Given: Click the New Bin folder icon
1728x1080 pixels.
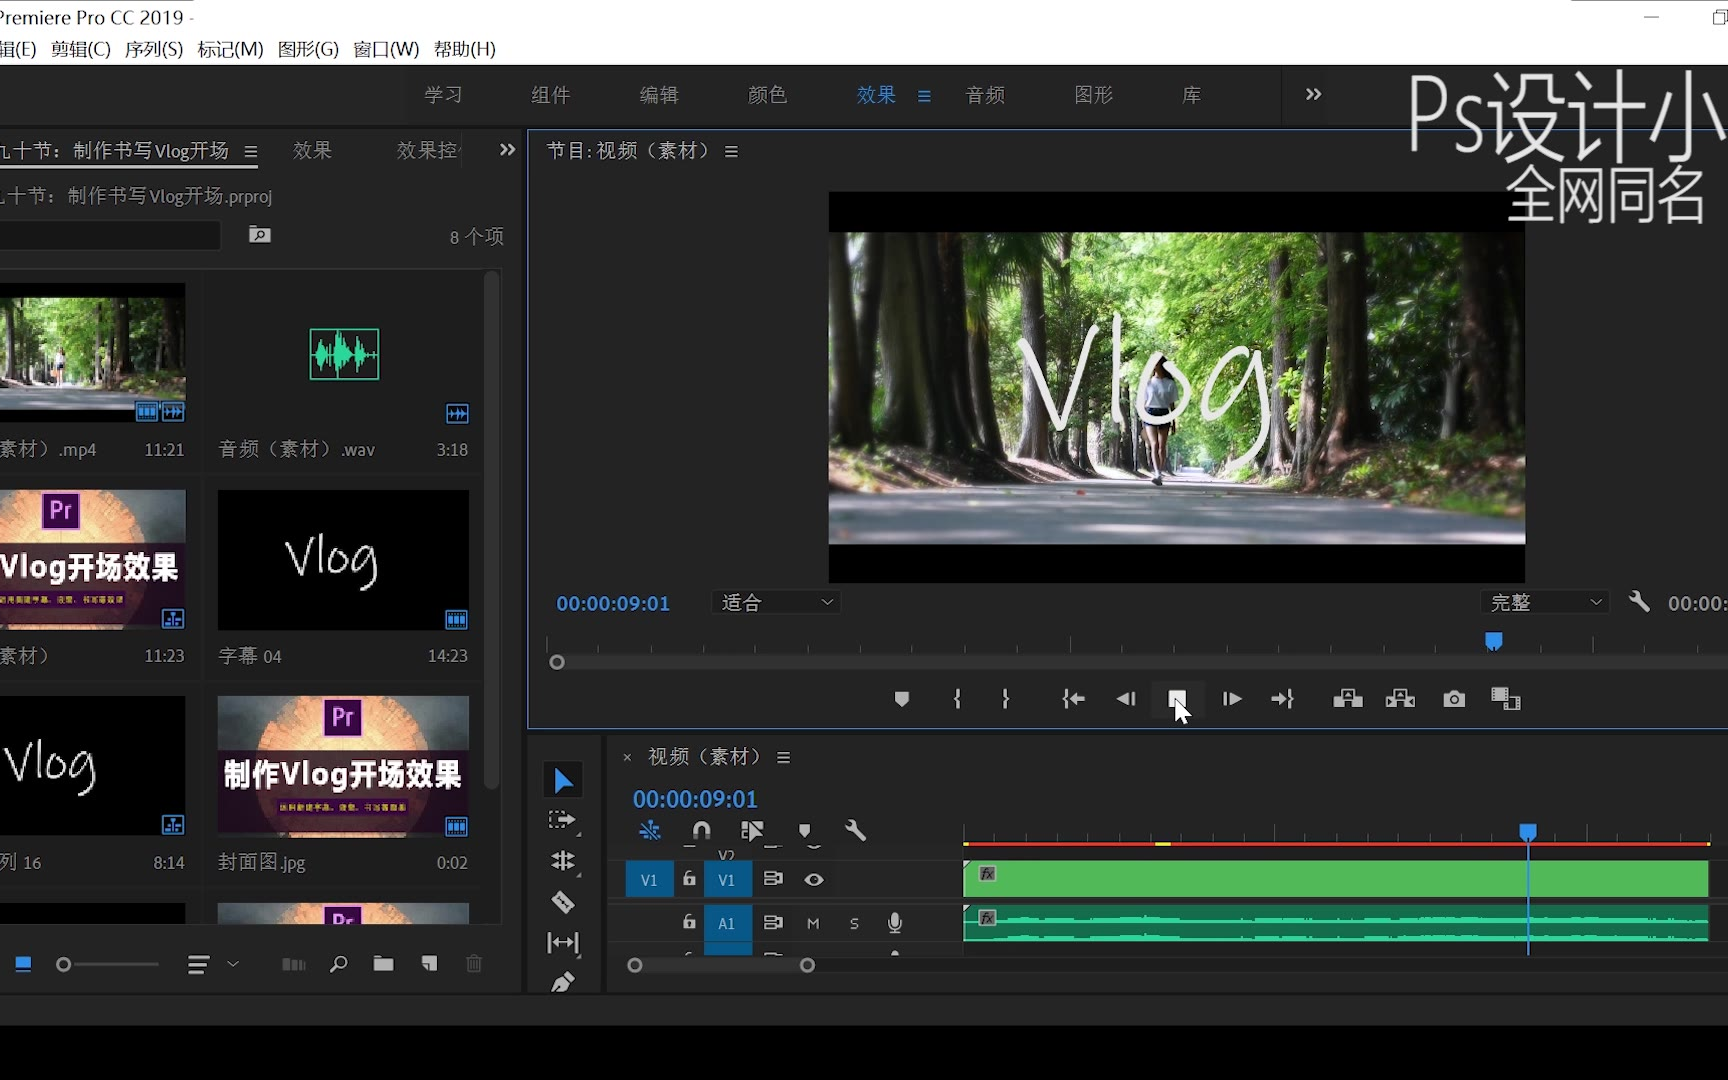Looking at the screenshot, I should (383, 964).
